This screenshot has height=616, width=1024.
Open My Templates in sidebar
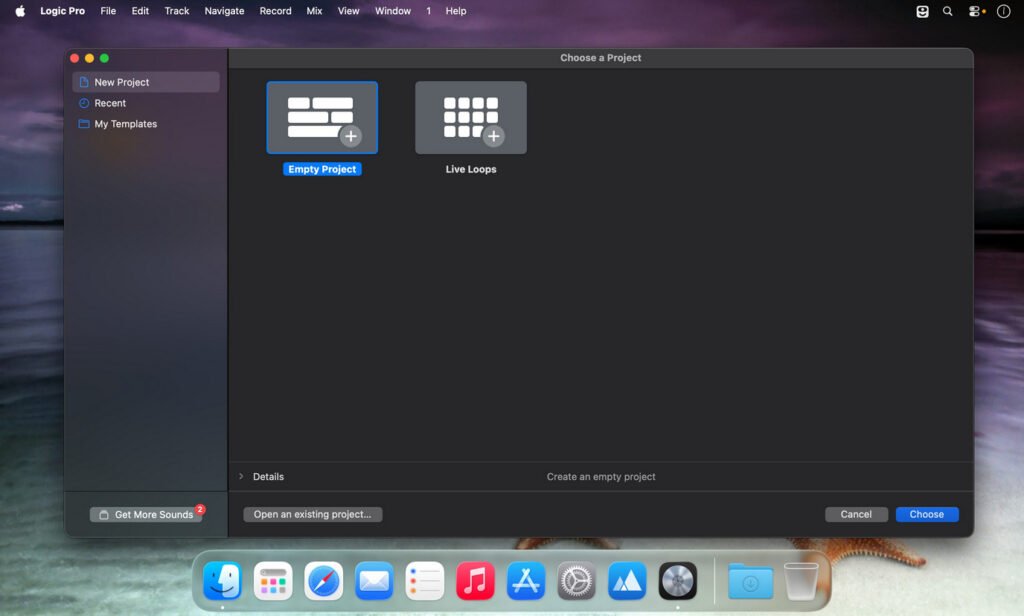pos(146,124)
